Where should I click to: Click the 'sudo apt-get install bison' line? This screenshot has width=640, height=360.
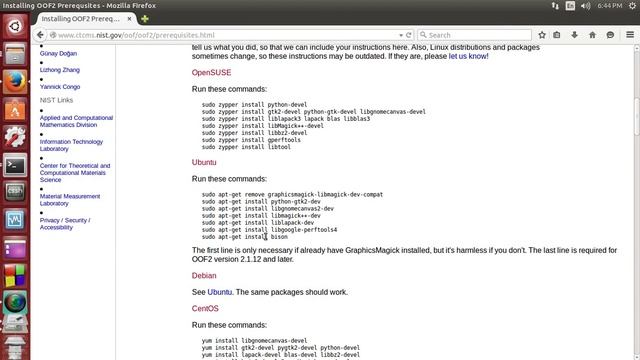tap(245, 237)
